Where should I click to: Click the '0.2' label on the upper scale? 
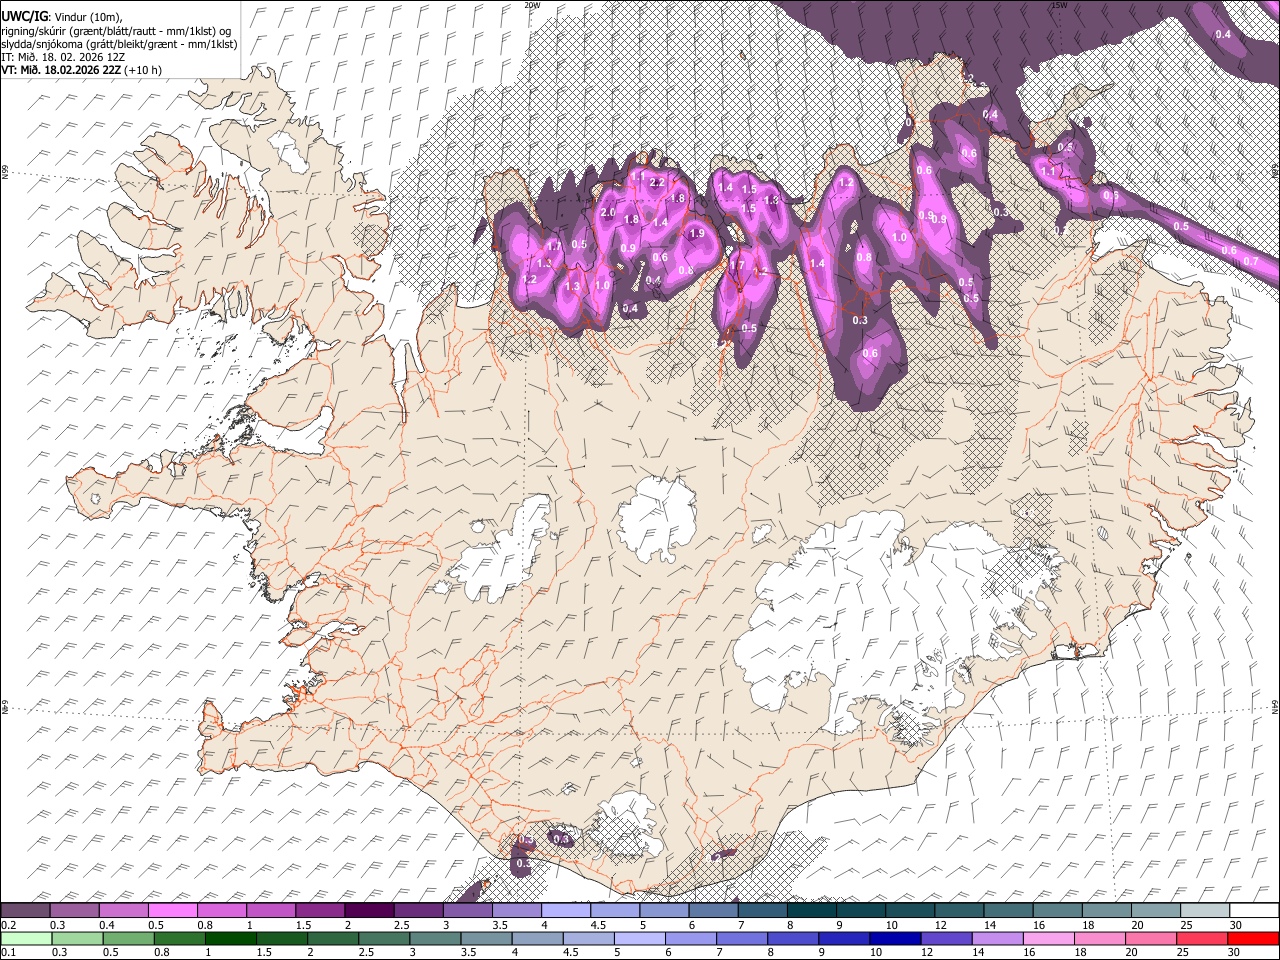point(8,924)
